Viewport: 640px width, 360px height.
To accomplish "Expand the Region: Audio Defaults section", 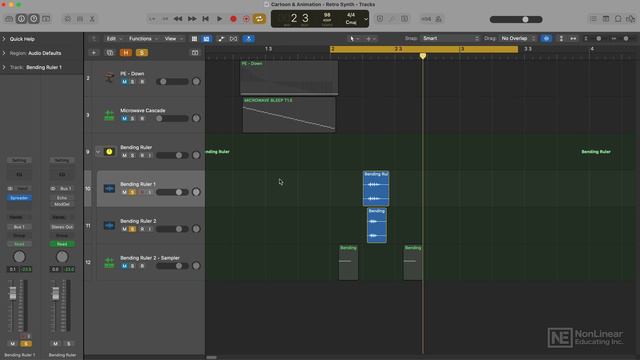I will point(4,53).
